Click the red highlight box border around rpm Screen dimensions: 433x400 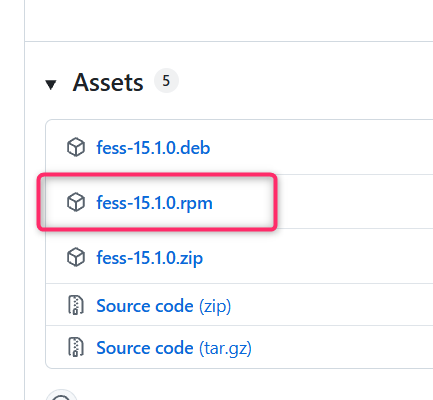click(157, 175)
